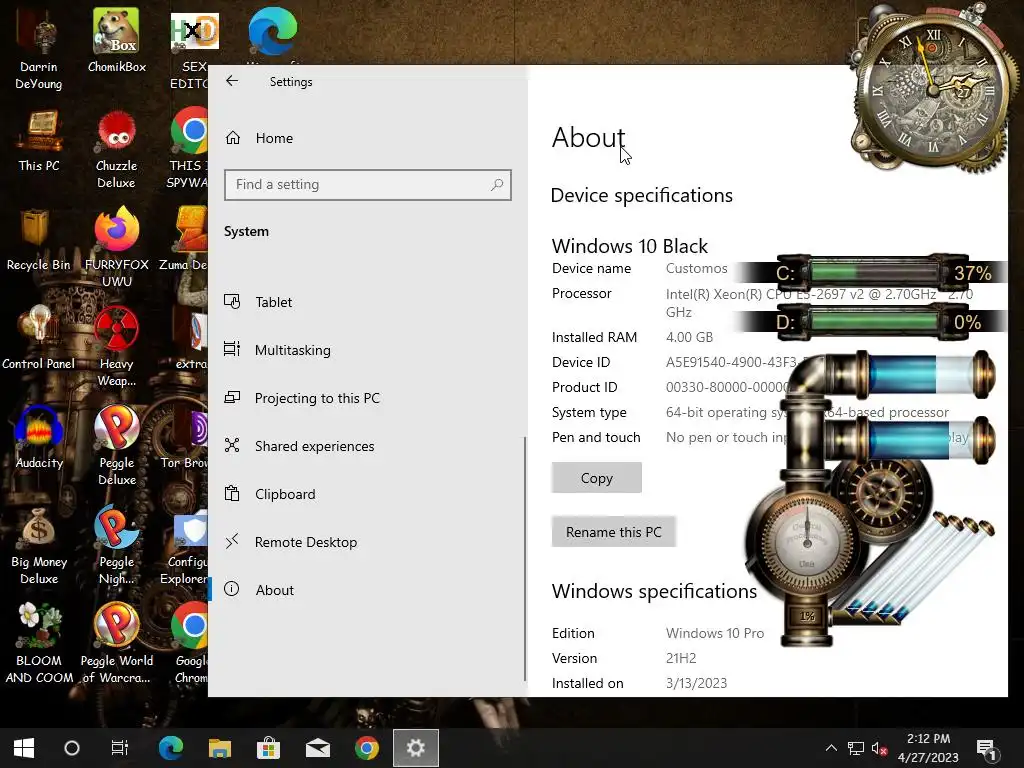
Task: Click the device name Customos
Action: [696, 268]
